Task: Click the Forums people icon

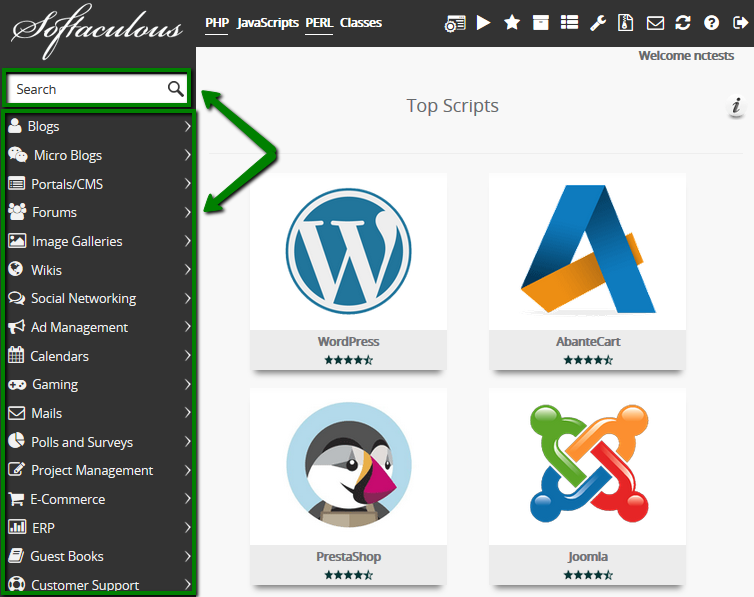Action: tap(17, 212)
